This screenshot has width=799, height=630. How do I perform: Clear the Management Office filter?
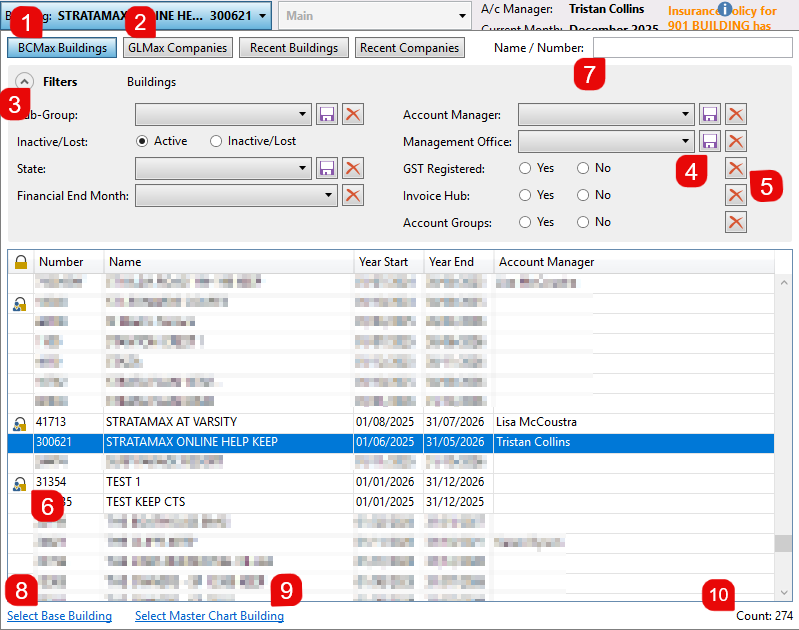click(x=736, y=141)
